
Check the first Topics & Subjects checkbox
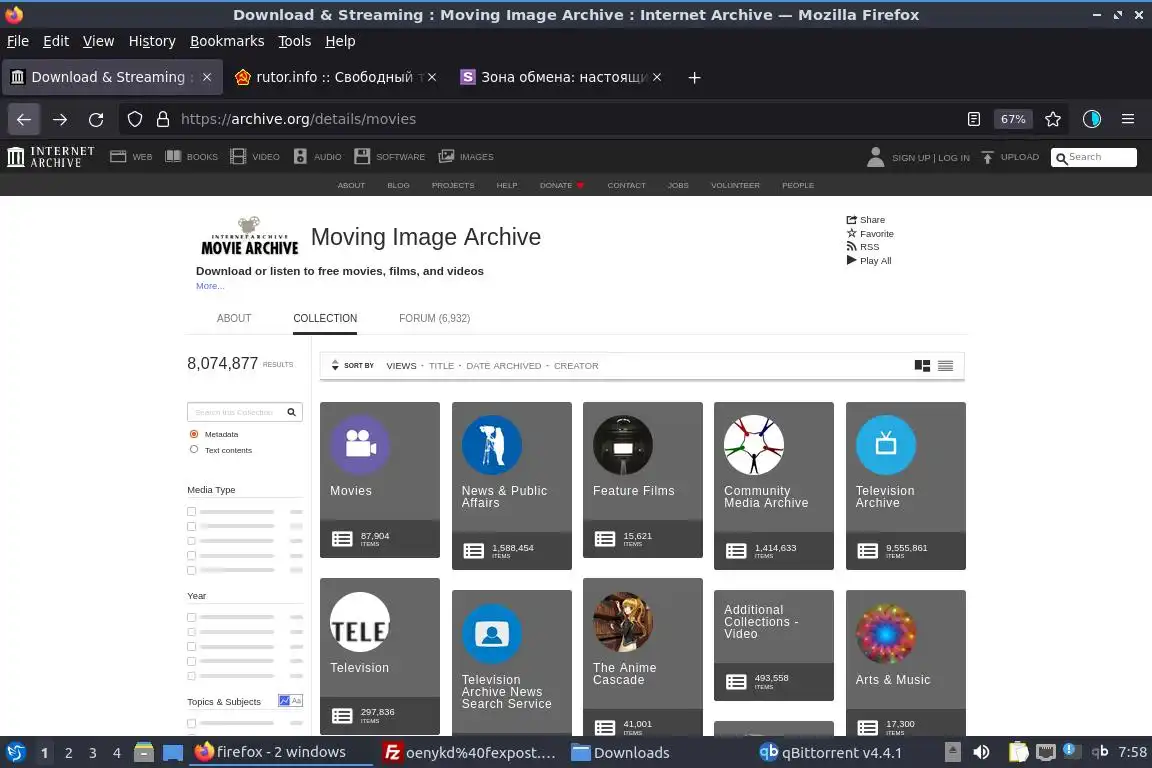click(192, 723)
